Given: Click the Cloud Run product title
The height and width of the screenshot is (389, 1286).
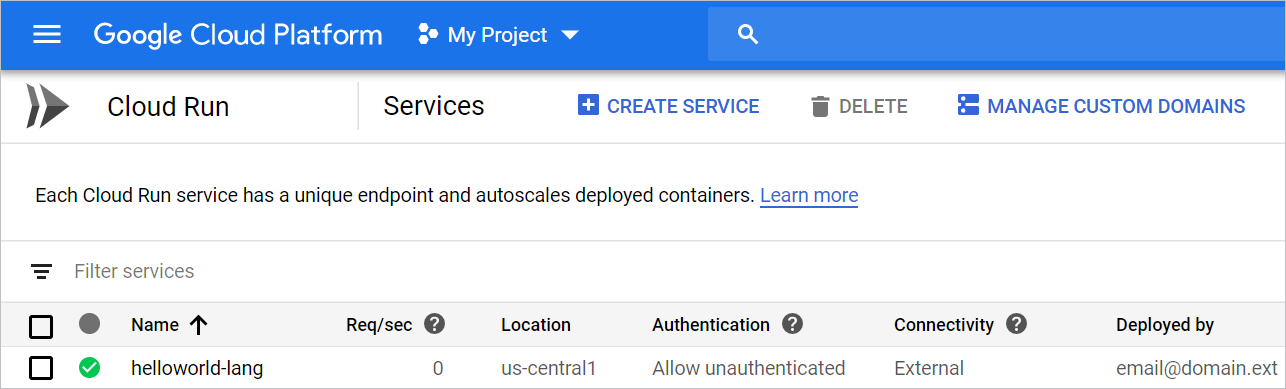Looking at the screenshot, I should (x=168, y=106).
